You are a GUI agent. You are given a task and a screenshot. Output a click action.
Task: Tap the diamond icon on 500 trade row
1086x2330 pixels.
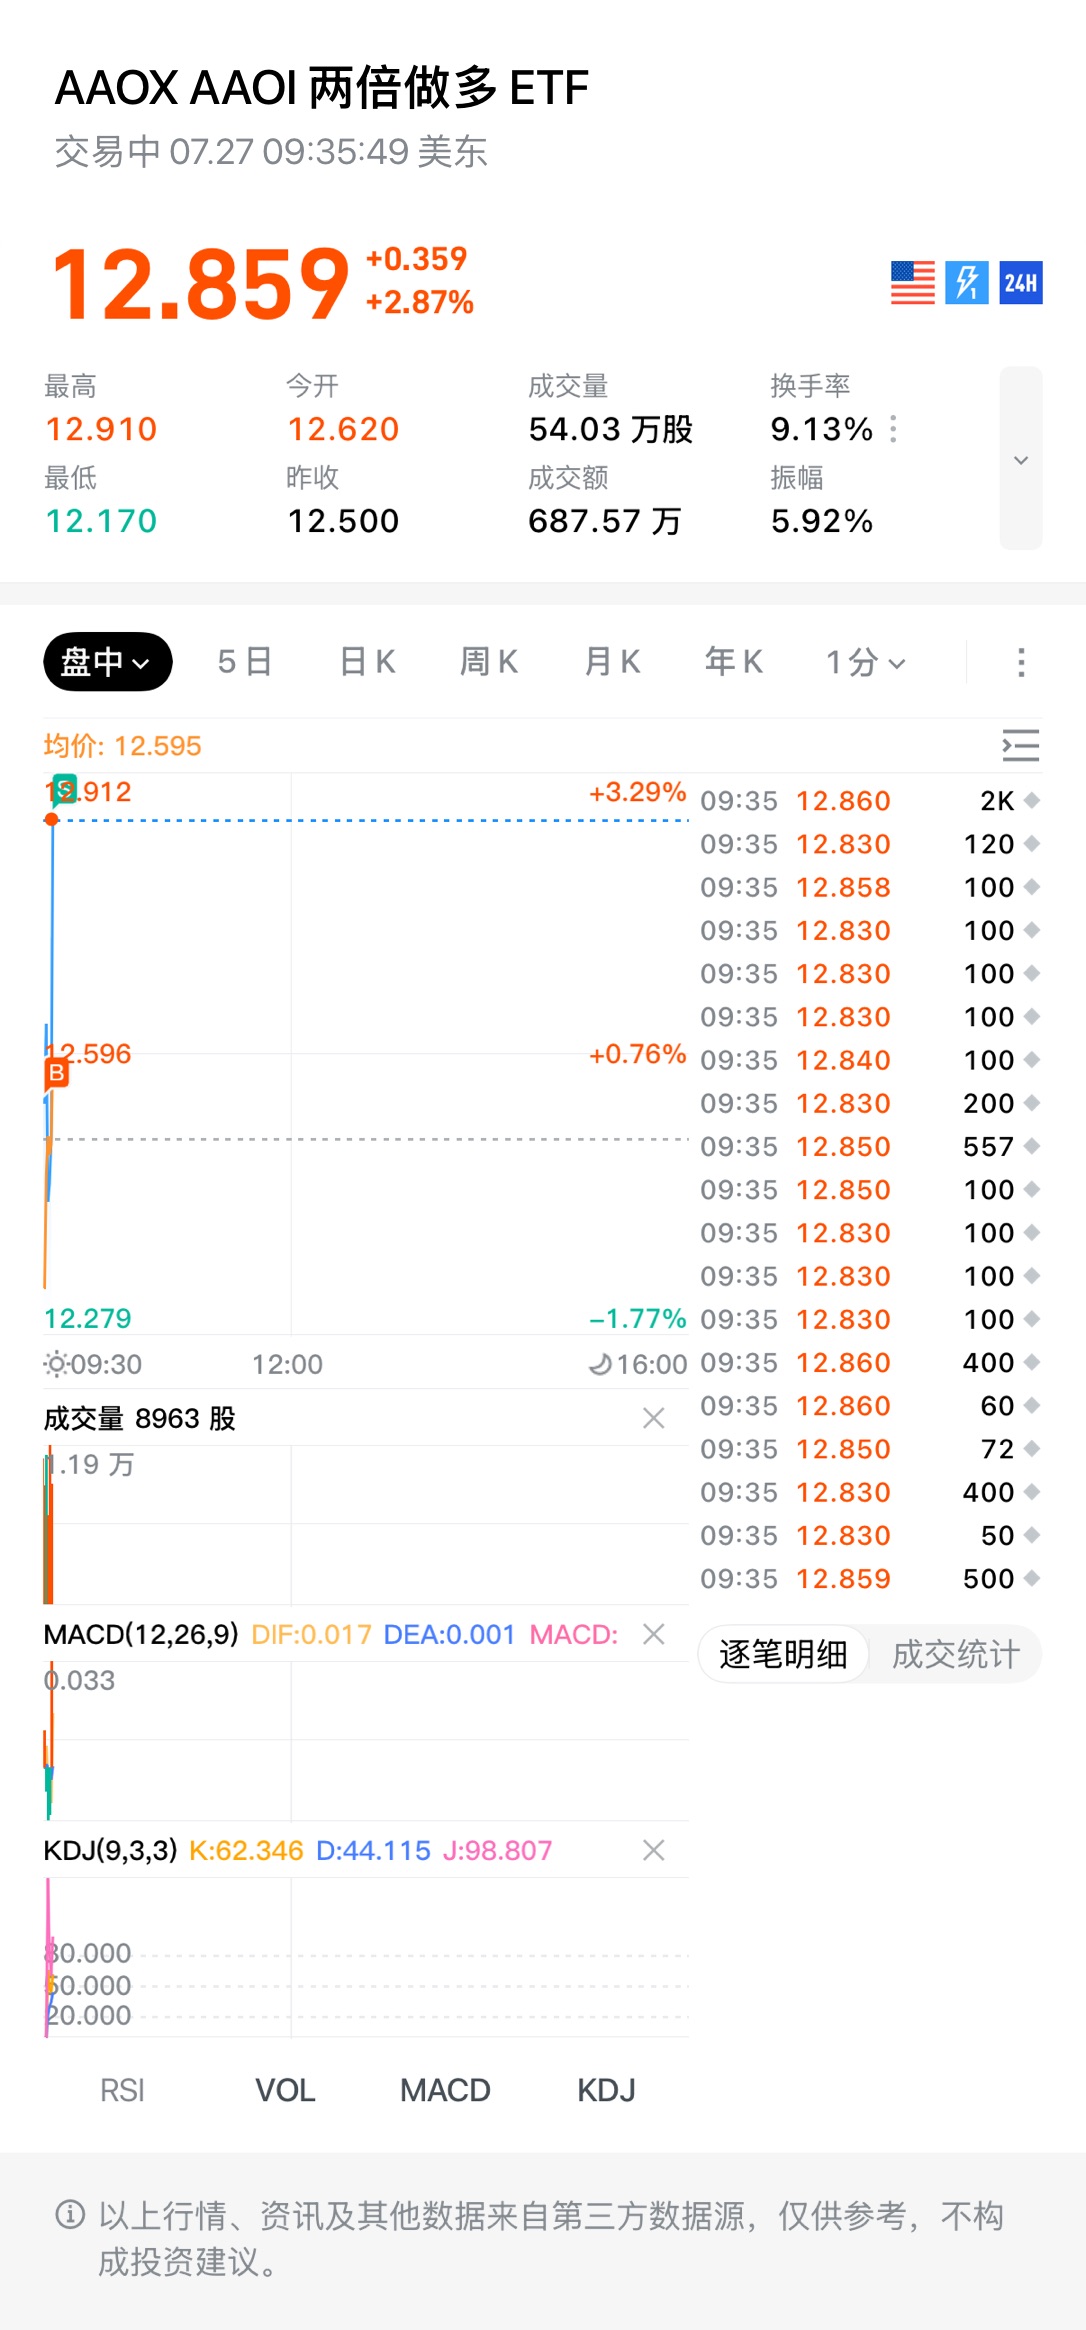[x=1032, y=1578]
